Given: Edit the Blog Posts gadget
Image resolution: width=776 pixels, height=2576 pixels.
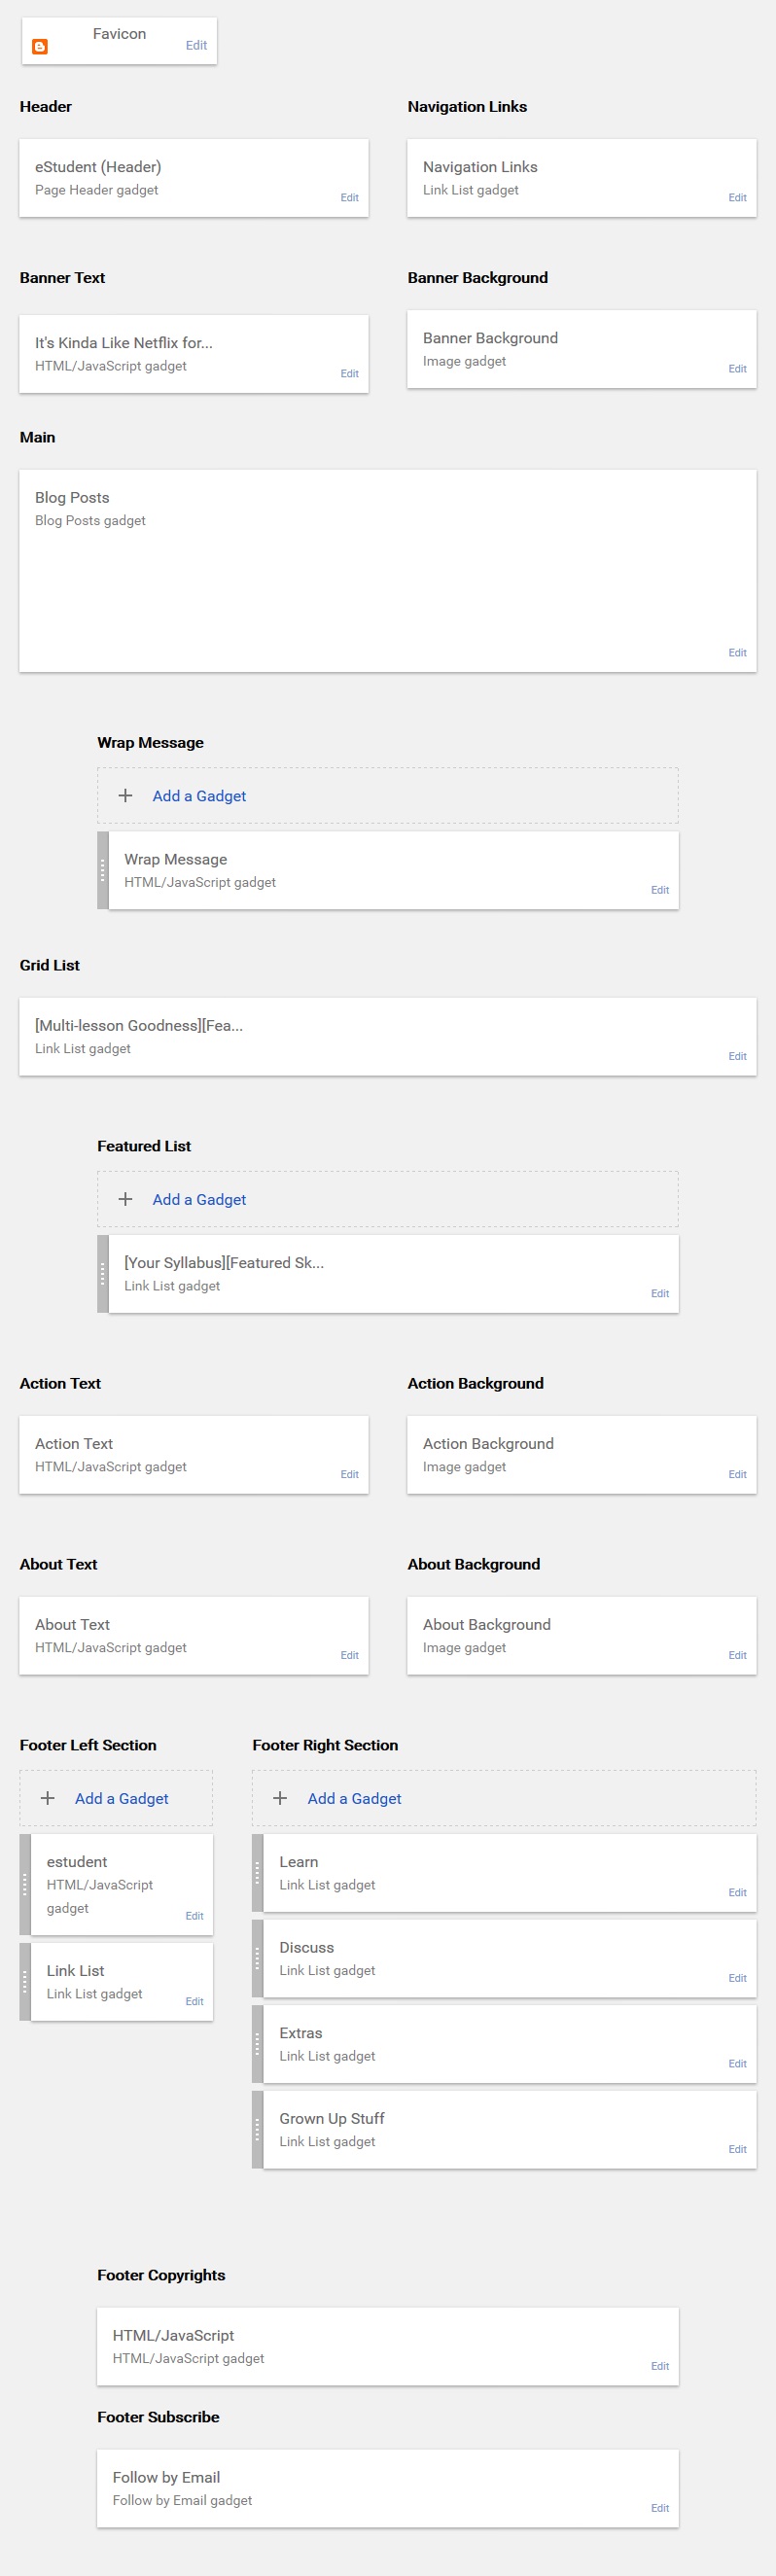Looking at the screenshot, I should click(737, 653).
